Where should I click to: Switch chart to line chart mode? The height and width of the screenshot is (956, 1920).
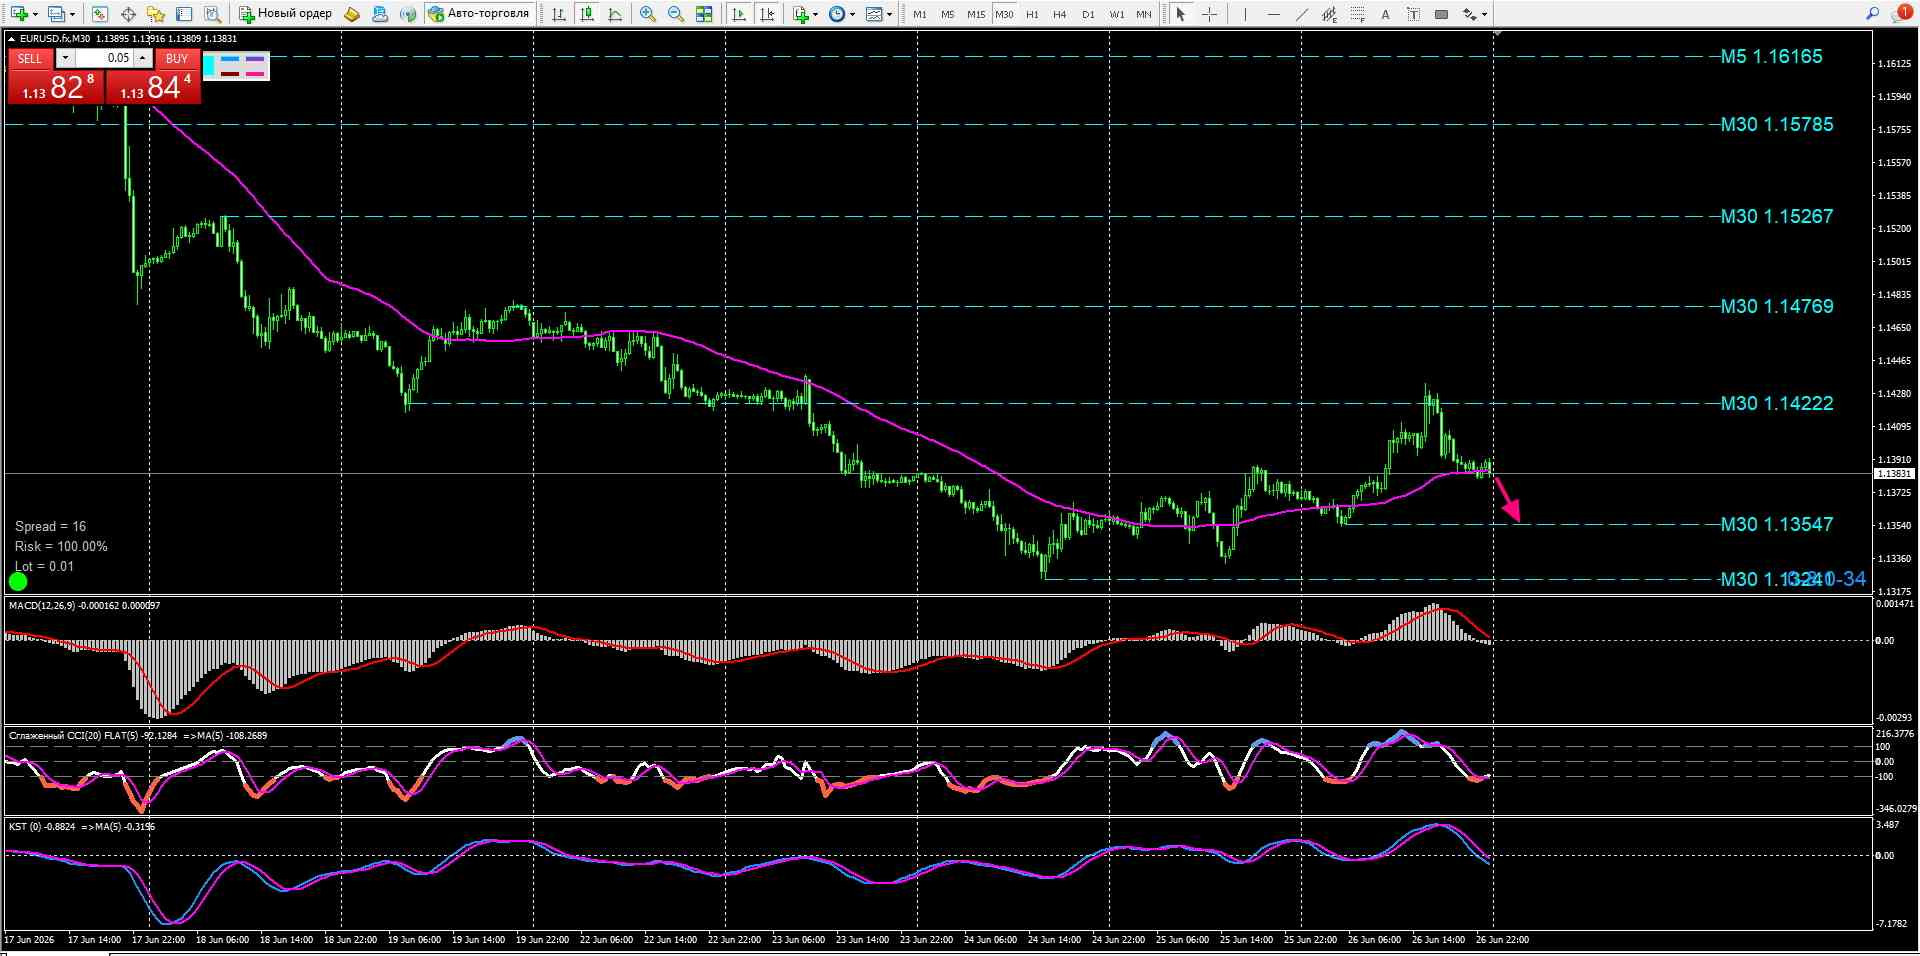tap(615, 14)
